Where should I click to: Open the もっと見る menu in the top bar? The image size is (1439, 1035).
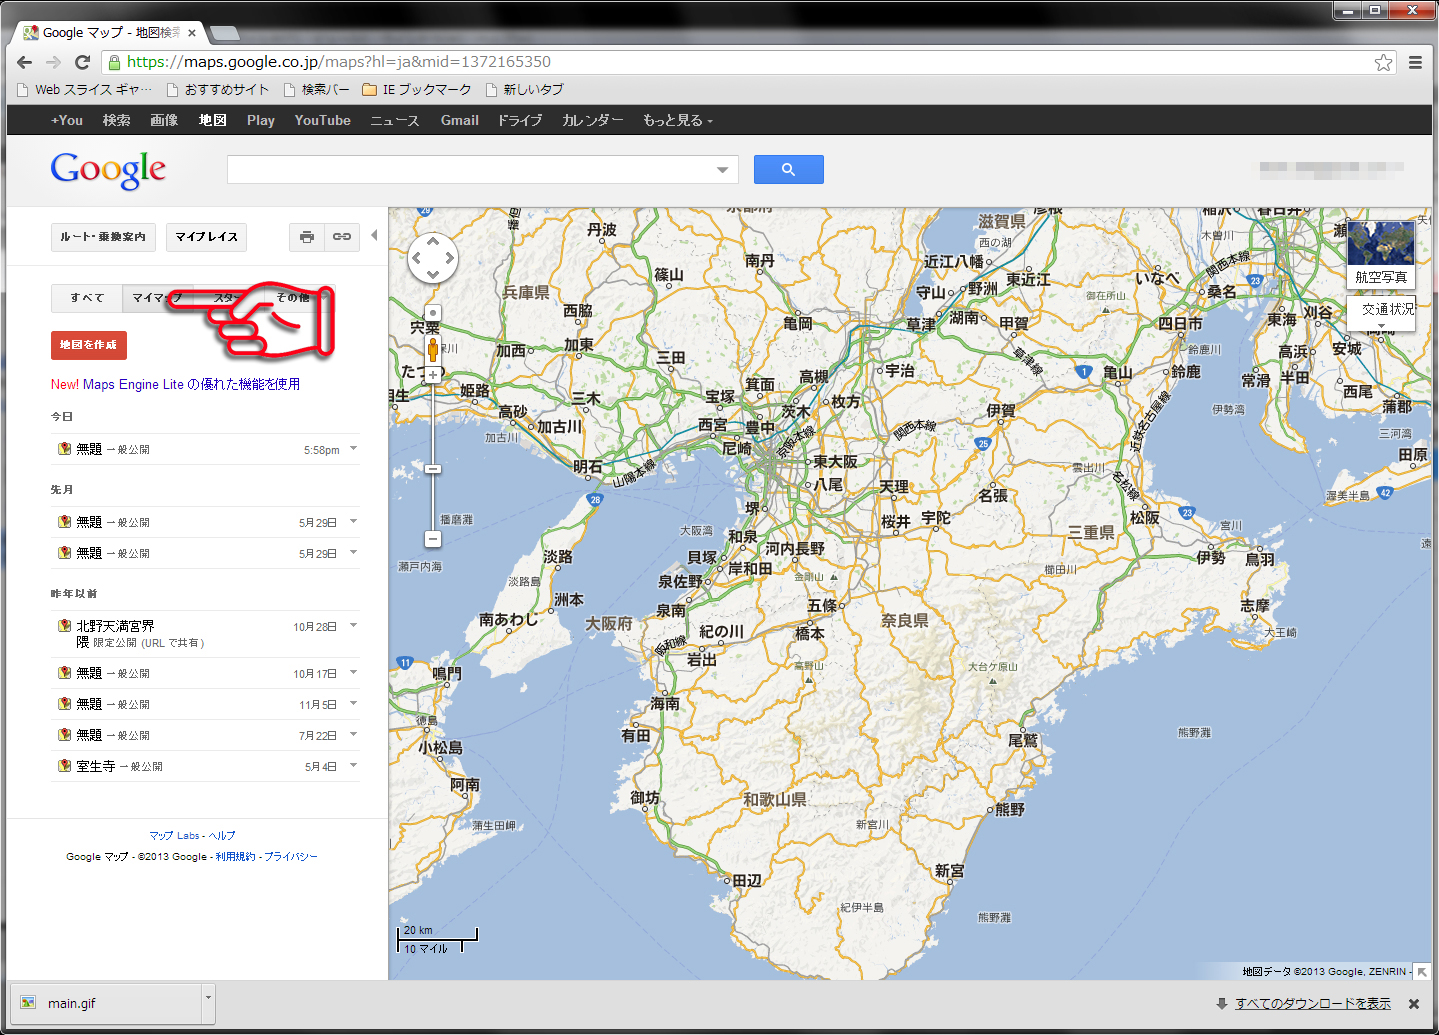click(677, 120)
